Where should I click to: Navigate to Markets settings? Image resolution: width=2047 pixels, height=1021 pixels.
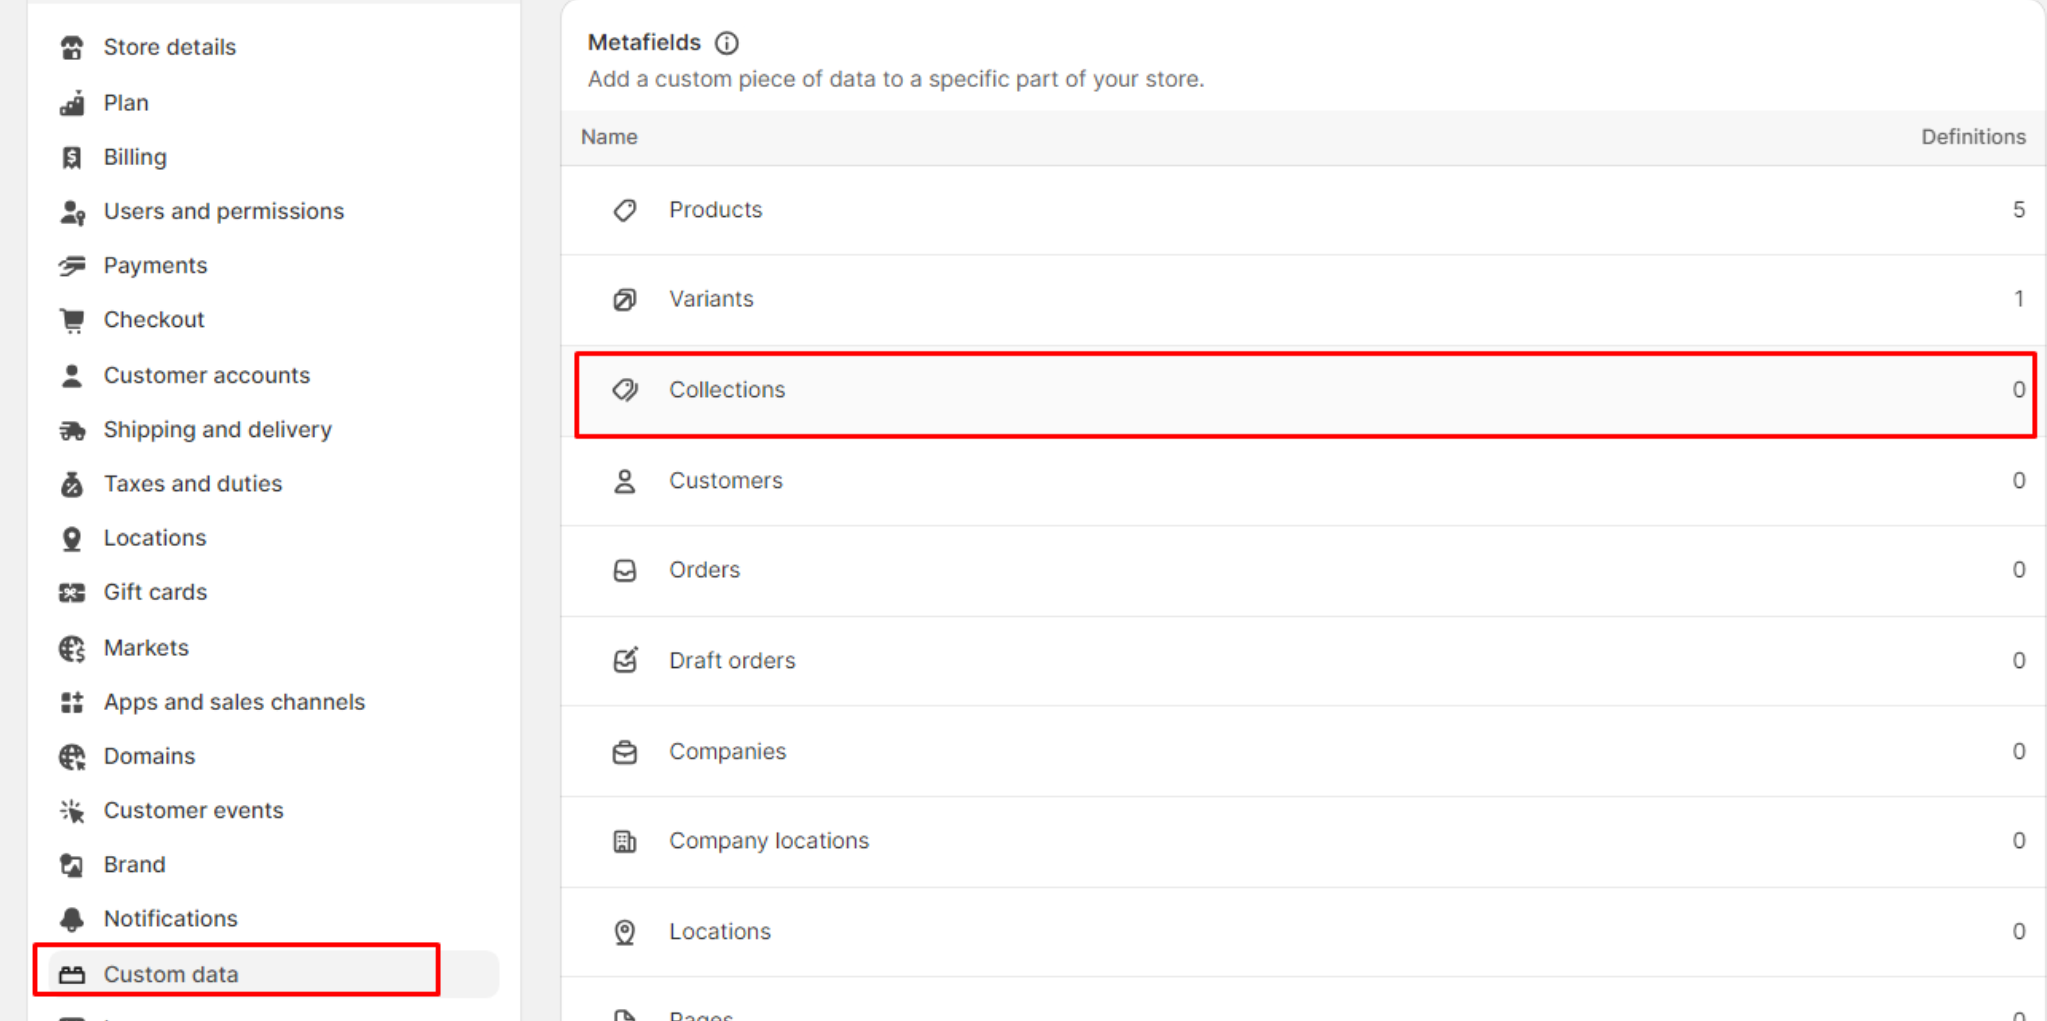pyautogui.click(x=146, y=648)
